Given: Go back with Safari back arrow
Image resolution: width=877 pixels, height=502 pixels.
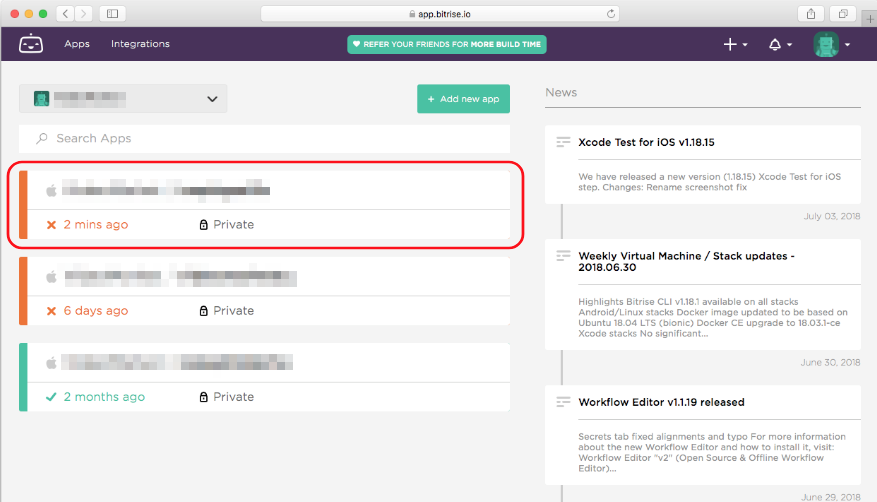Looking at the screenshot, I should click(x=65, y=13).
